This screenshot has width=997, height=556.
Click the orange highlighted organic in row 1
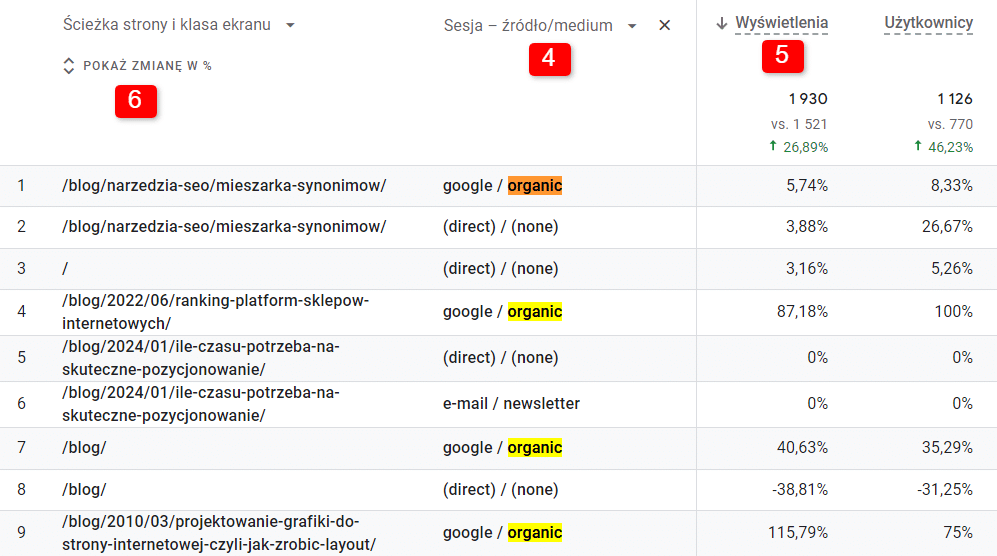534,186
